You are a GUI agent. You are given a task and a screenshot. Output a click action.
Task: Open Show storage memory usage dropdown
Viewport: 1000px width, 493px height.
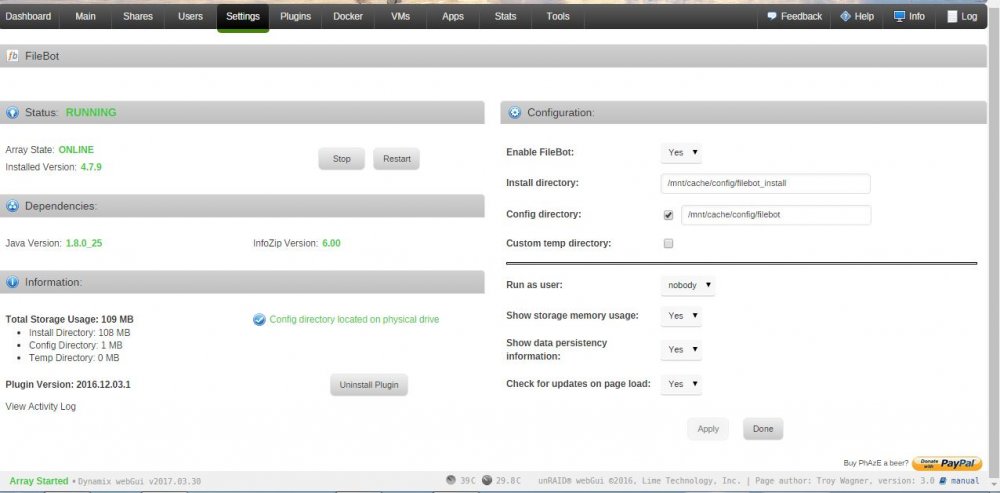[681, 316]
